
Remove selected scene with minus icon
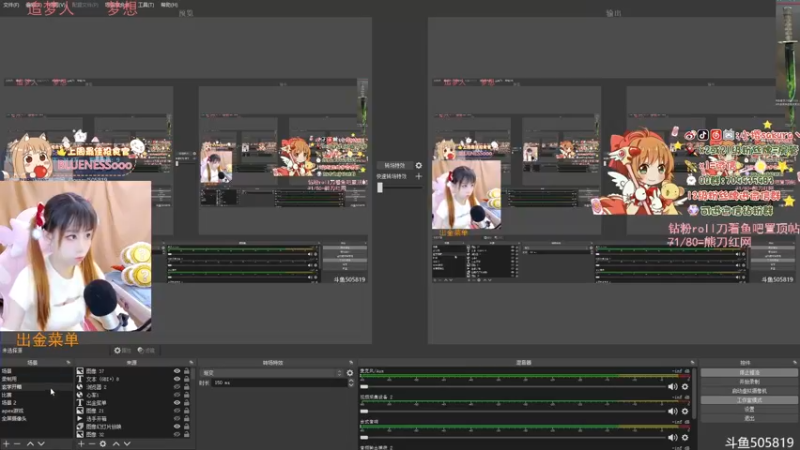tap(17, 444)
